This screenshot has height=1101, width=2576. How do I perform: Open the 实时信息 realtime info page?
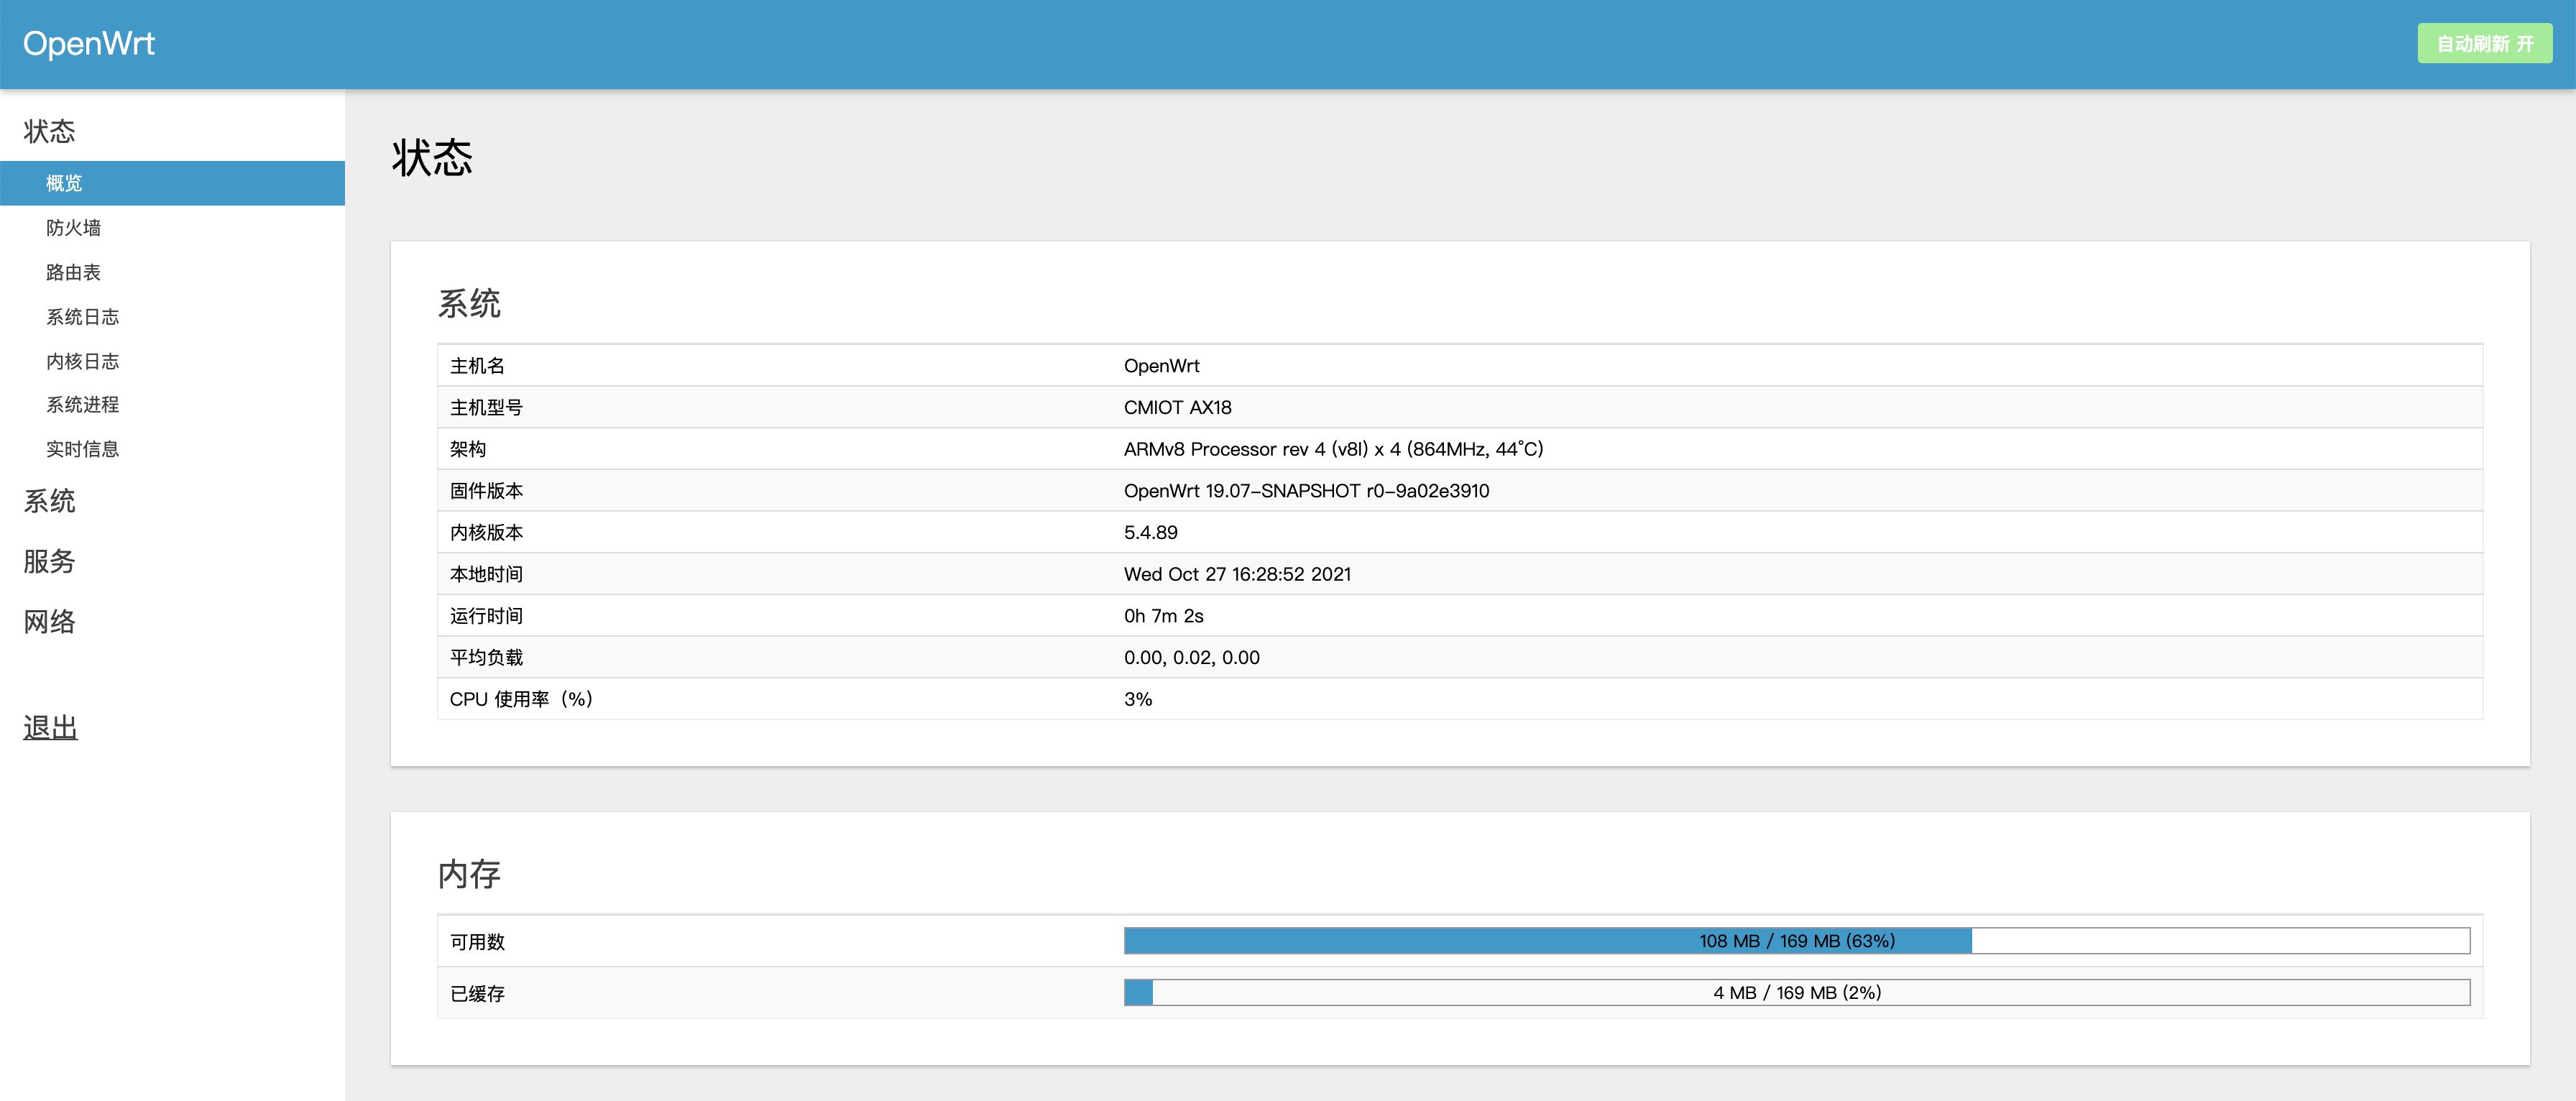82,449
